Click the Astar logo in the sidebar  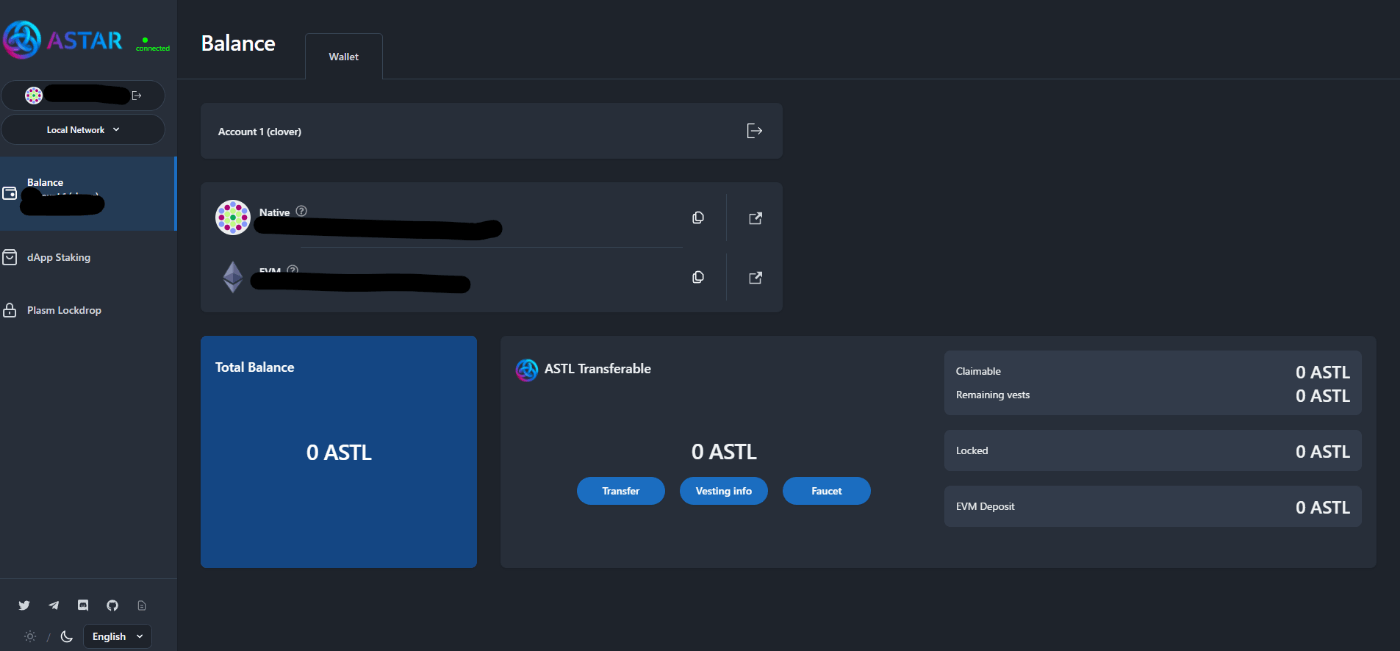click(63, 40)
